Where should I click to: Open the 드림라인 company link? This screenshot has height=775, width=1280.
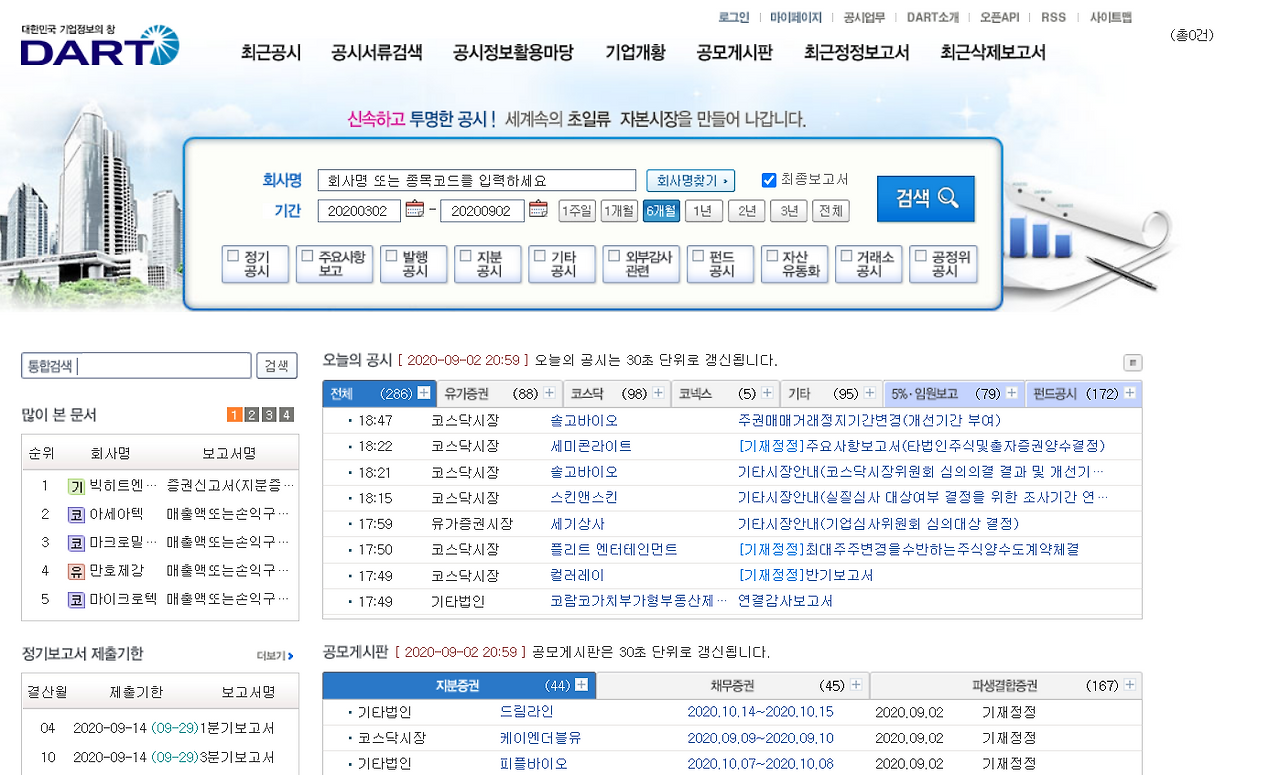pos(527,712)
